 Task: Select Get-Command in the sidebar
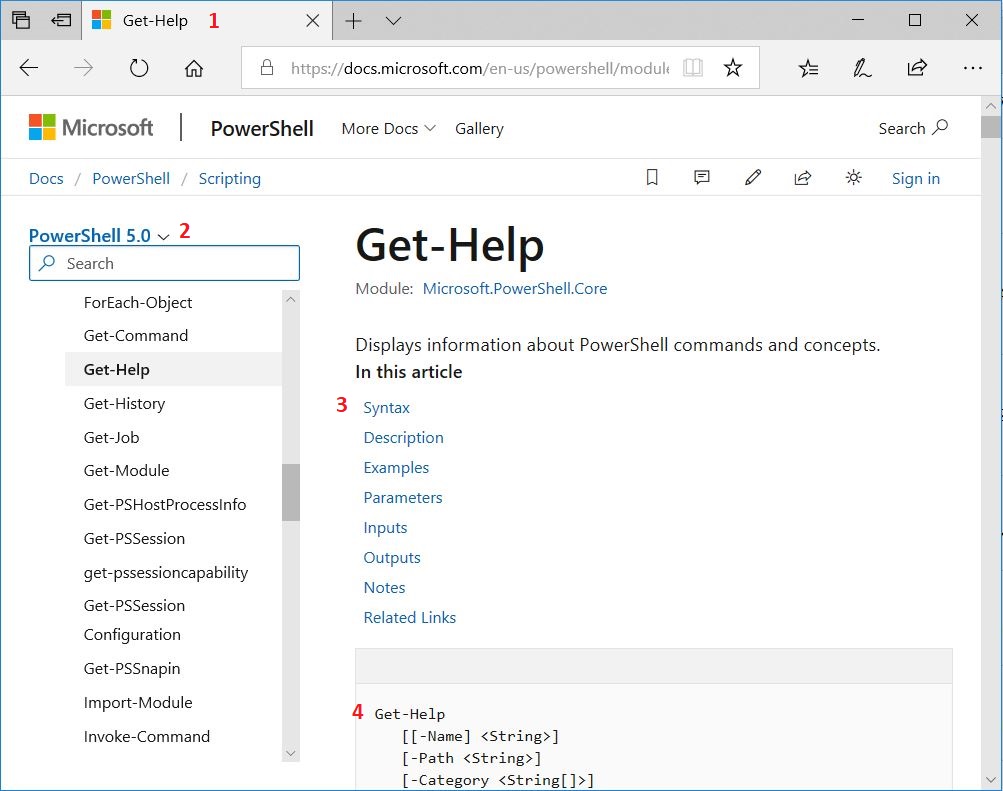coord(136,336)
